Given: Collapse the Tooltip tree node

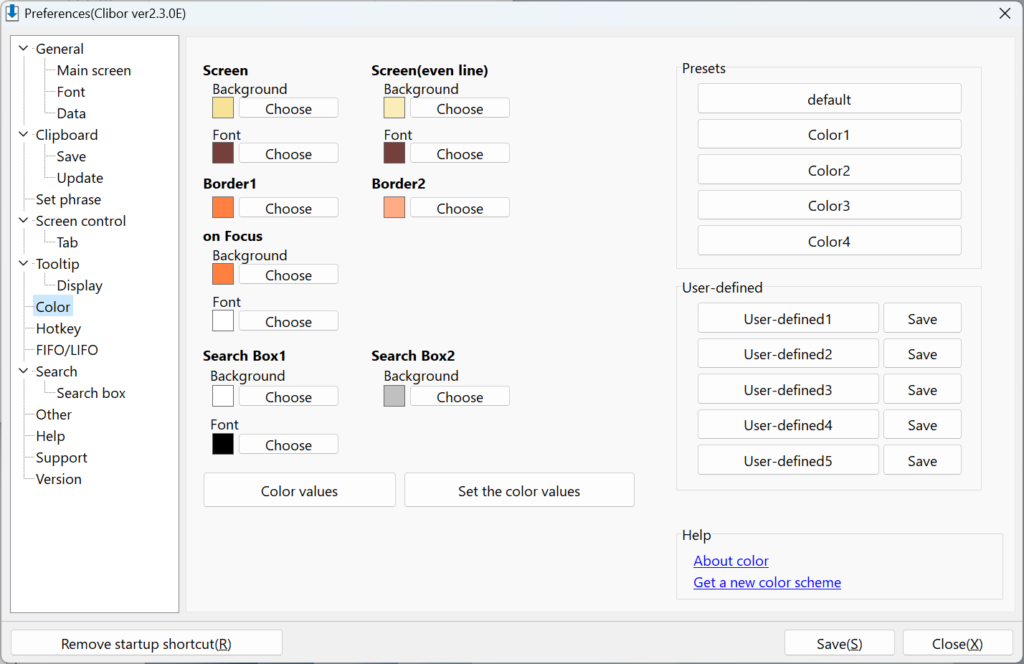Looking at the screenshot, I should click(24, 264).
